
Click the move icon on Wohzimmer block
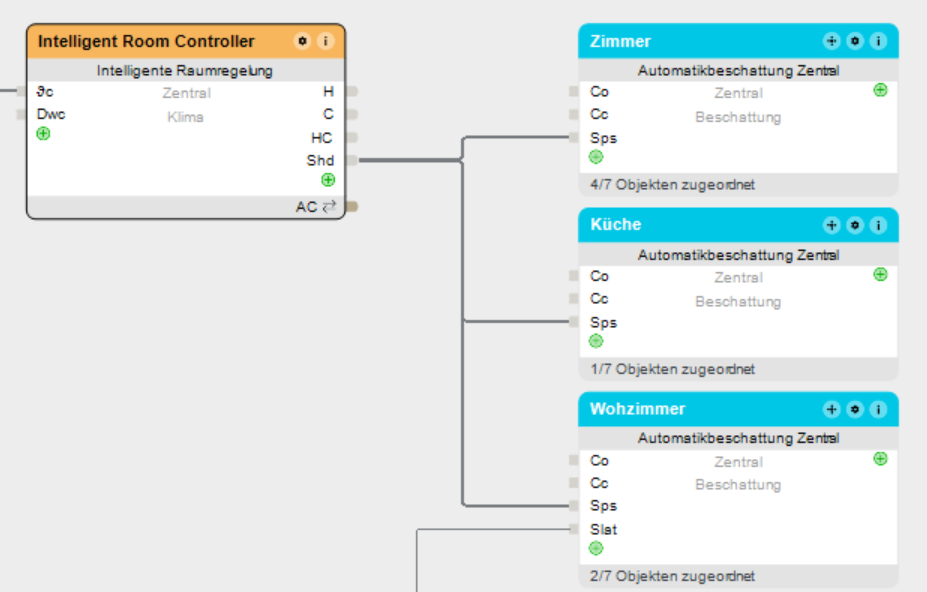[x=831, y=409]
